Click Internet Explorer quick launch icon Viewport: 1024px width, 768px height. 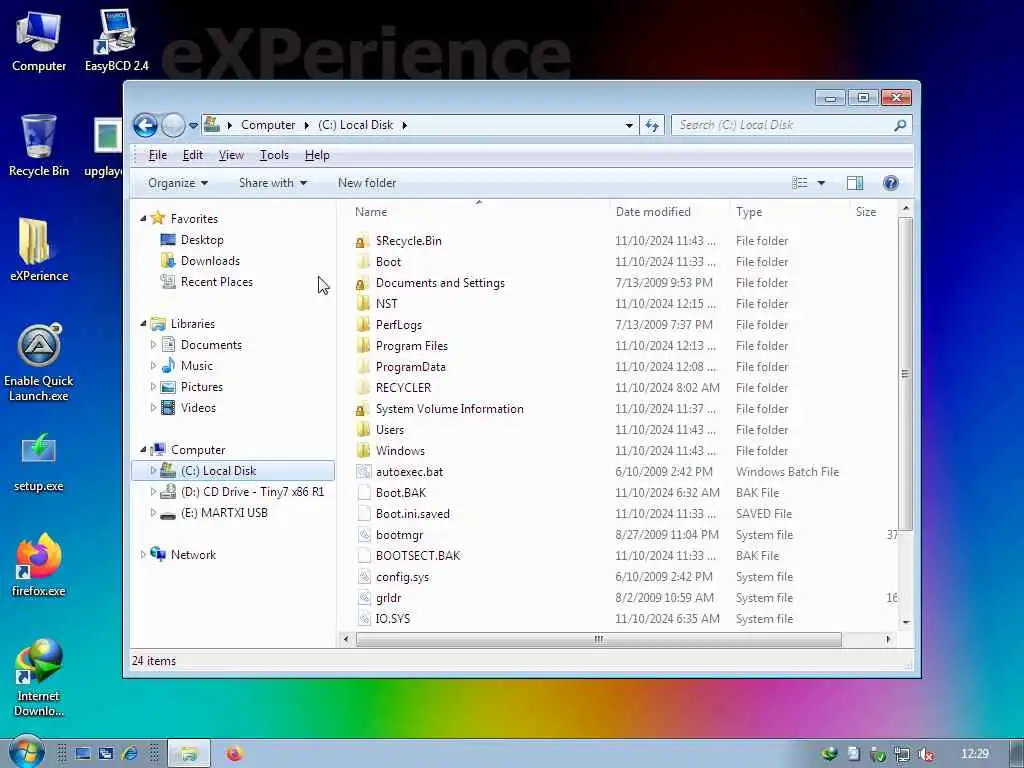coord(129,754)
